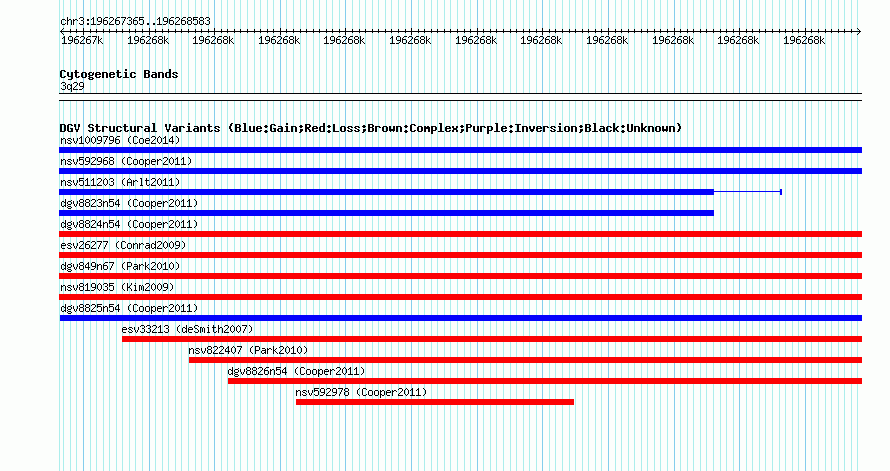The width and height of the screenshot is (890, 471).
Task: Click the nsv592978 (Cooper2011) short red bar
Action: (x=435, y=402)
